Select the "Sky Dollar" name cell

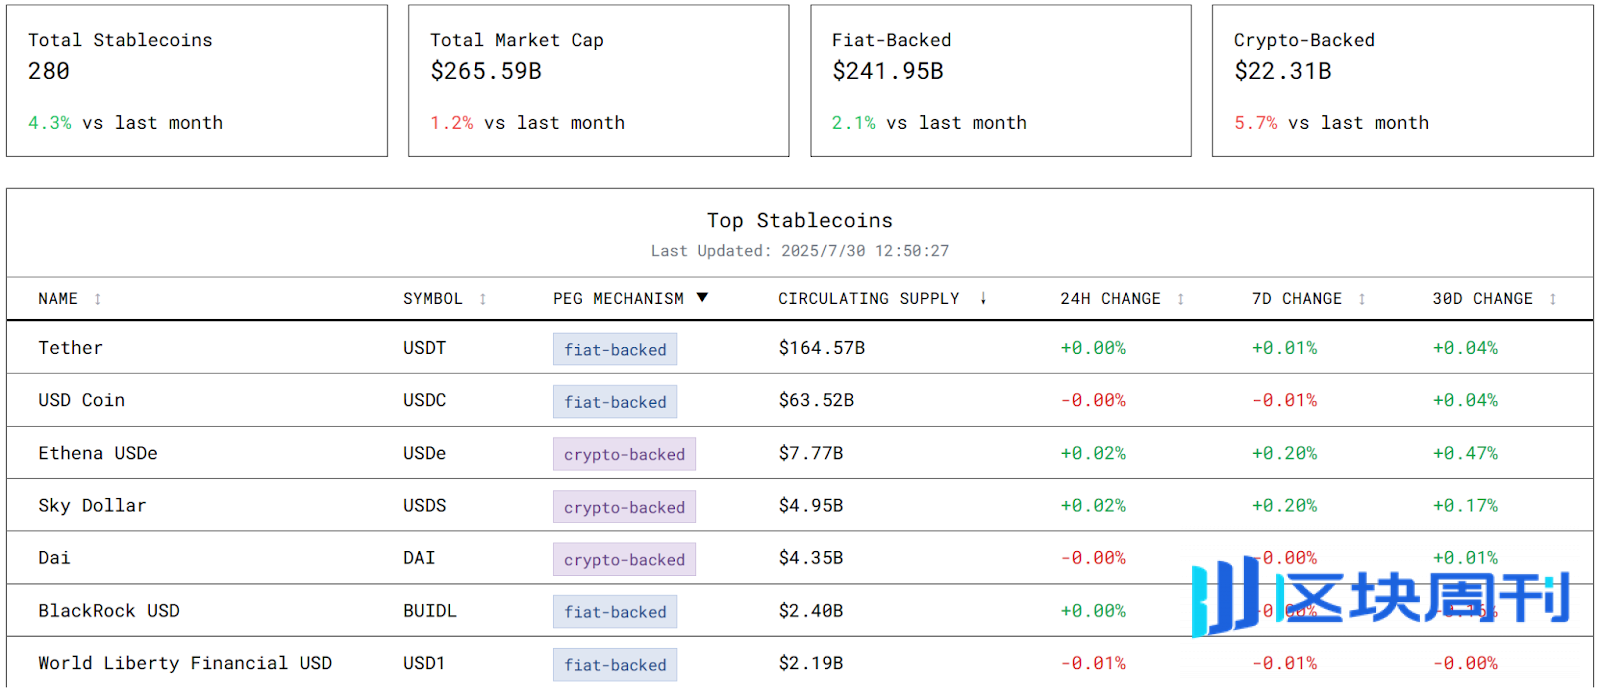92,505
